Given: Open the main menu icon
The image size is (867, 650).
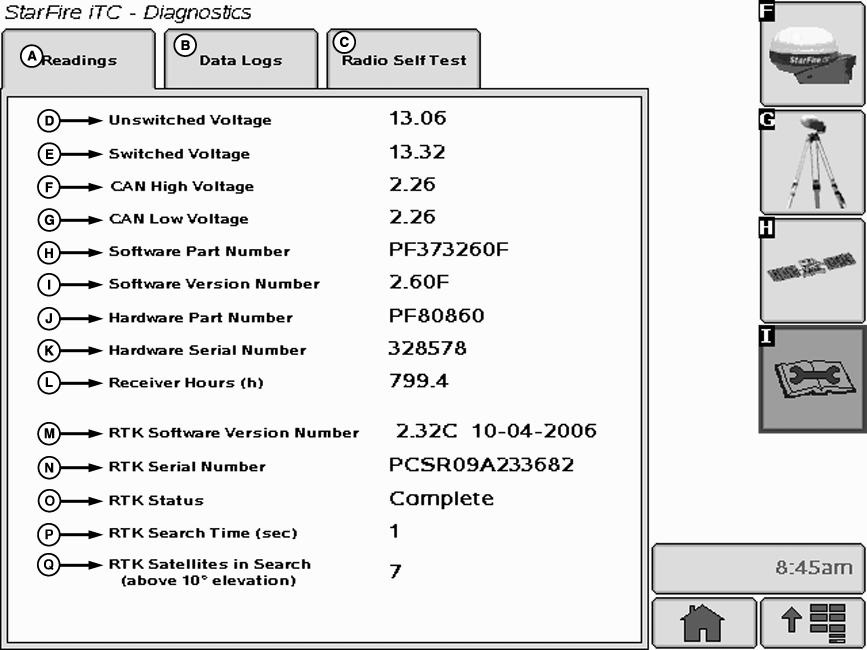Looking at the screenshot, I should click(x=812, y=621).
